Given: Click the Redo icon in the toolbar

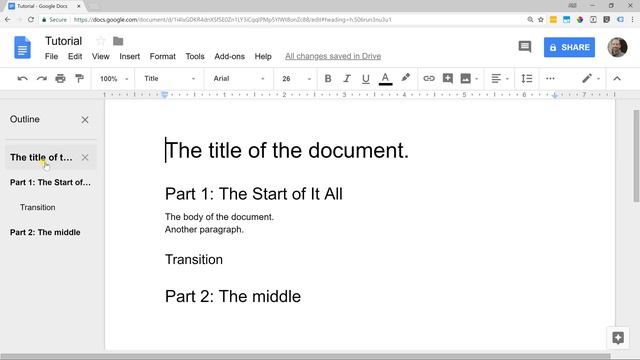Looking at the screenshot, I should click(42, 78).
